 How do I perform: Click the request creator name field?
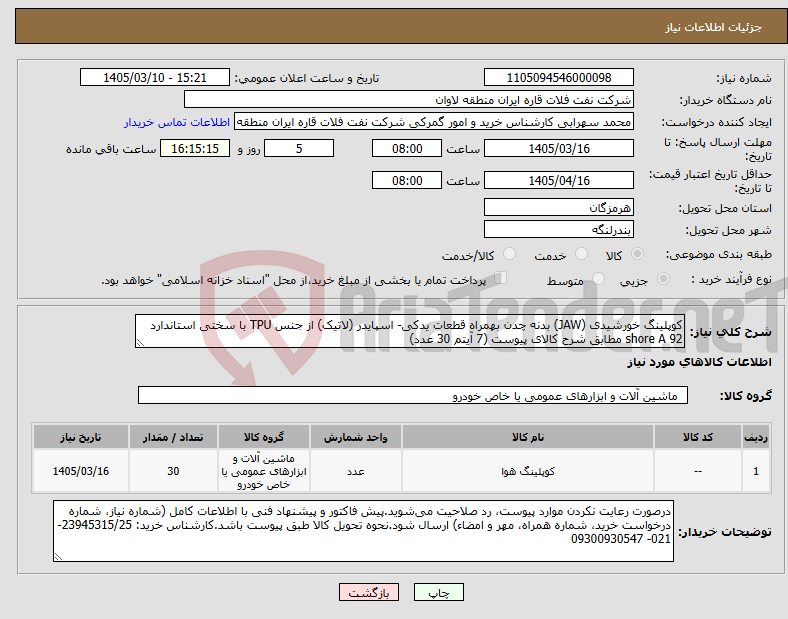[x=434, y=122]
